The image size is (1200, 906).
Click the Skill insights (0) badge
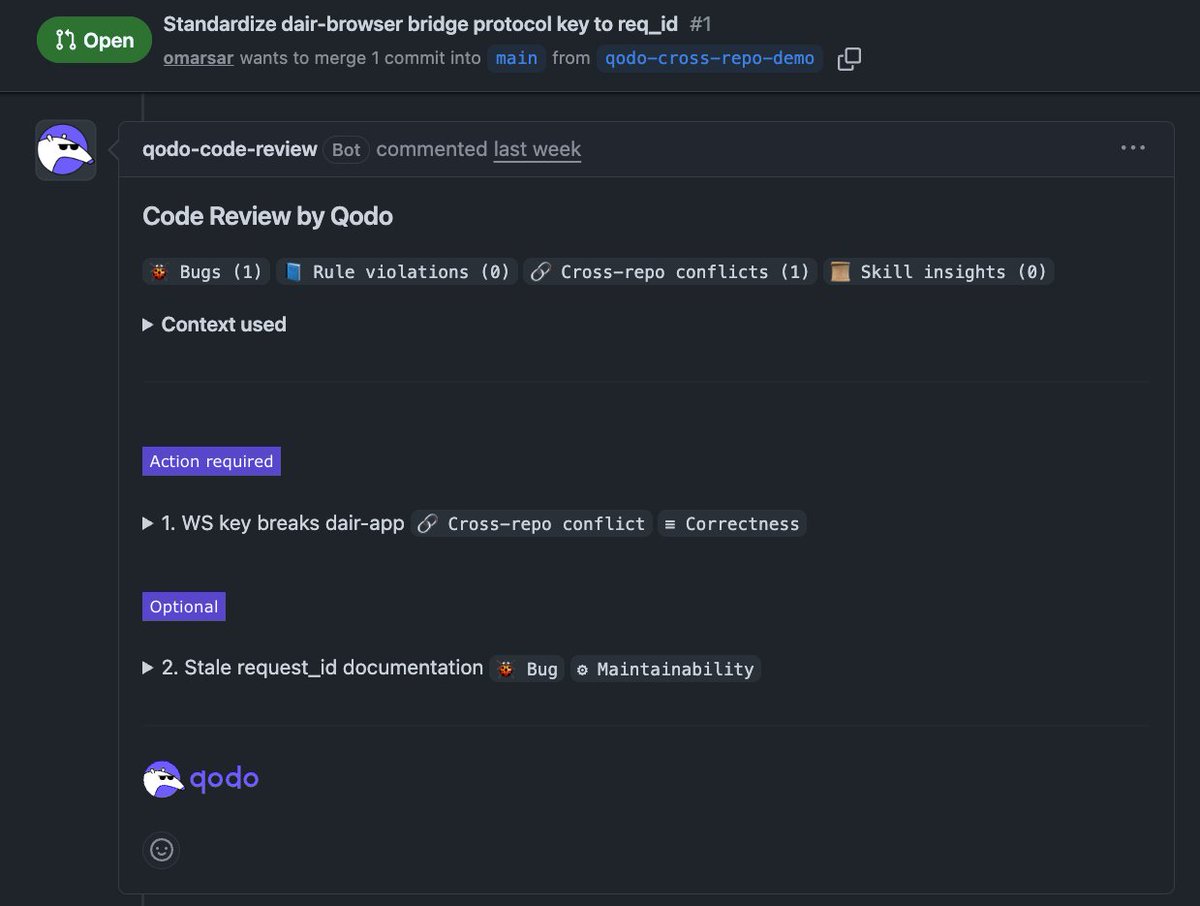[939, 272]
